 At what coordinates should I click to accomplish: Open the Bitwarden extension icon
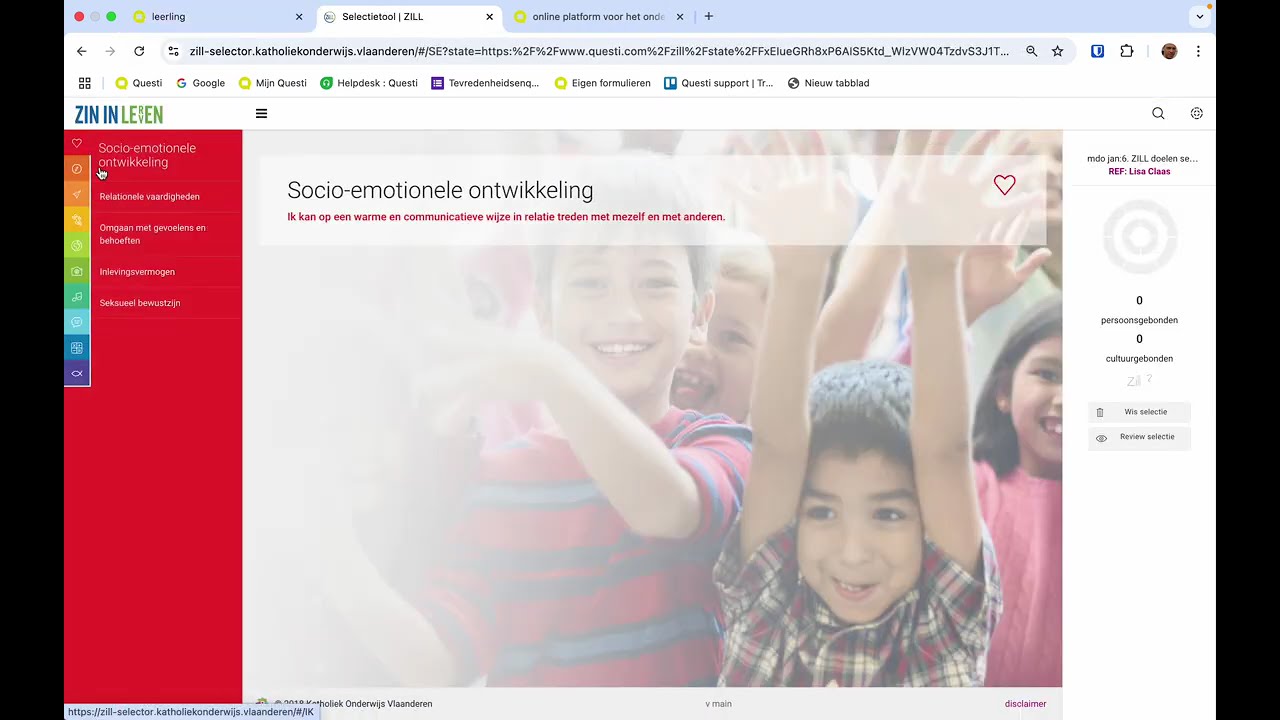(x=1097, y=51)
